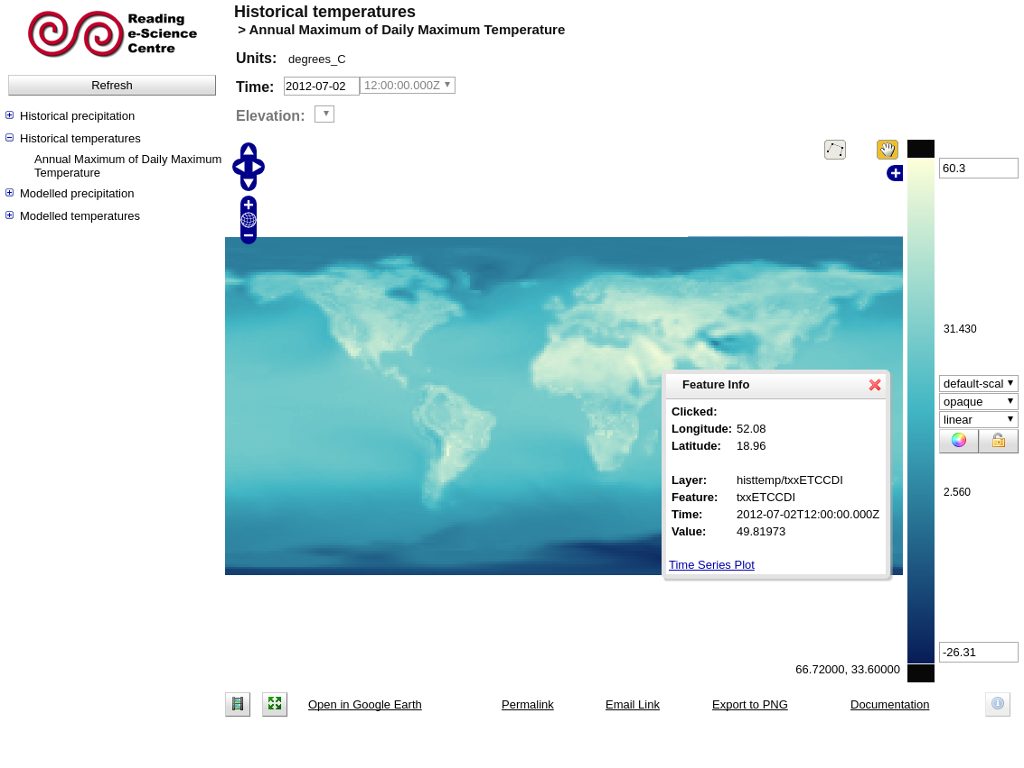Open the Documentation link
The width and height of the screenshot is (1024, 768).
point(889,705)
